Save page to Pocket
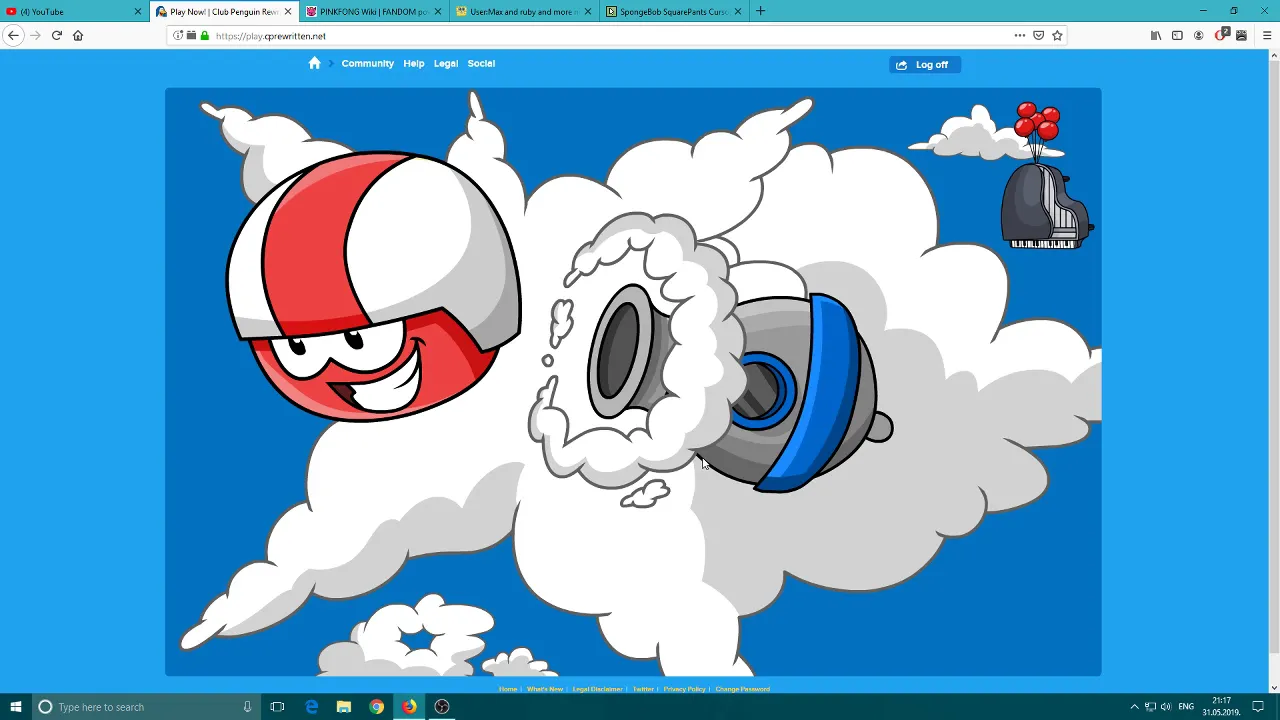This screenshot has width=1280, height=720. pos(1039,35)
